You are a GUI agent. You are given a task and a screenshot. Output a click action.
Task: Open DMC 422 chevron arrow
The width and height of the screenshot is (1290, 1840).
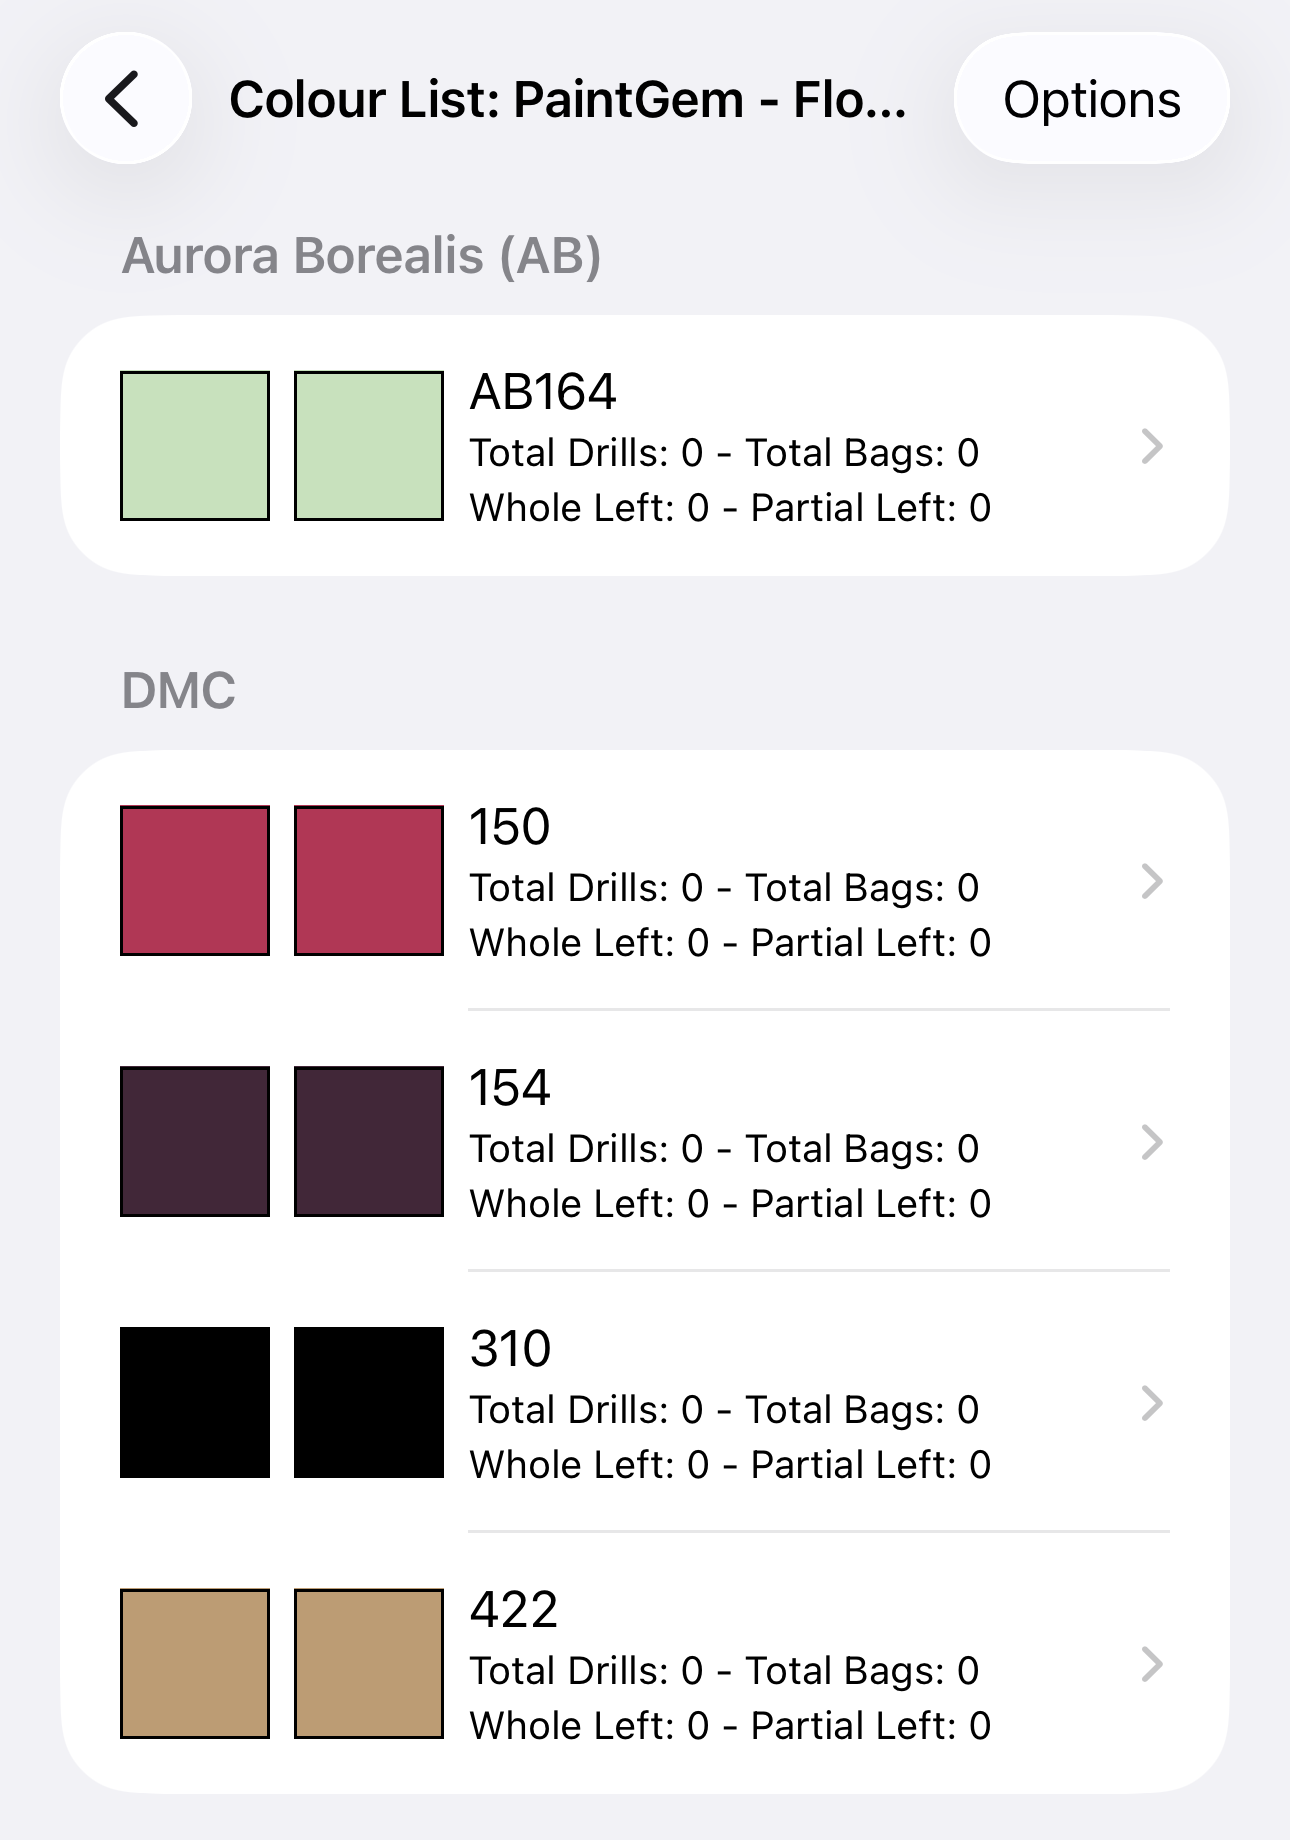click(1152, 1664)
